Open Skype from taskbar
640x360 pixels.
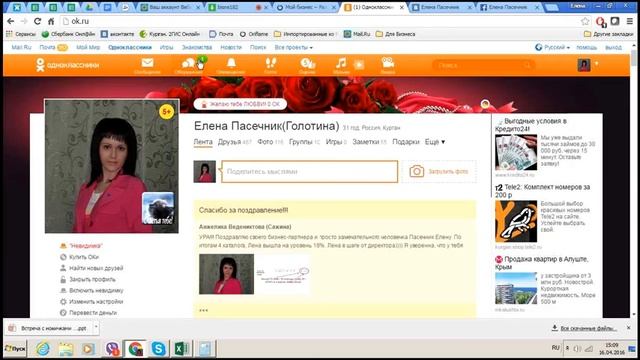click(x=158, y=349)
